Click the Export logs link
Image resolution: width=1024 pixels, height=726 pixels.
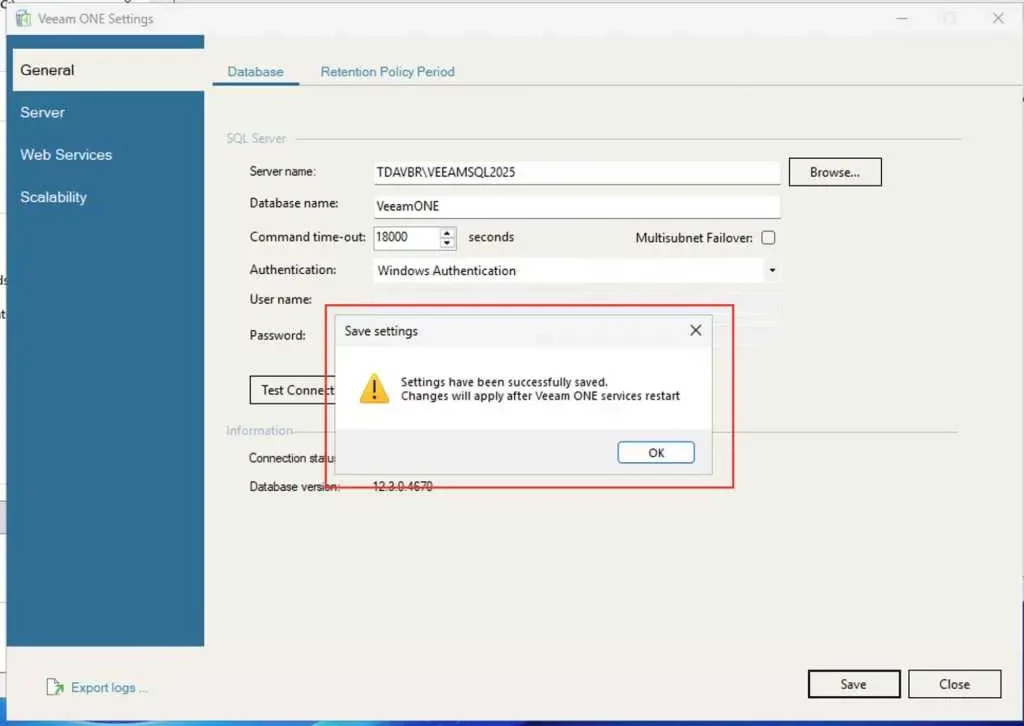tap(109, 687)
